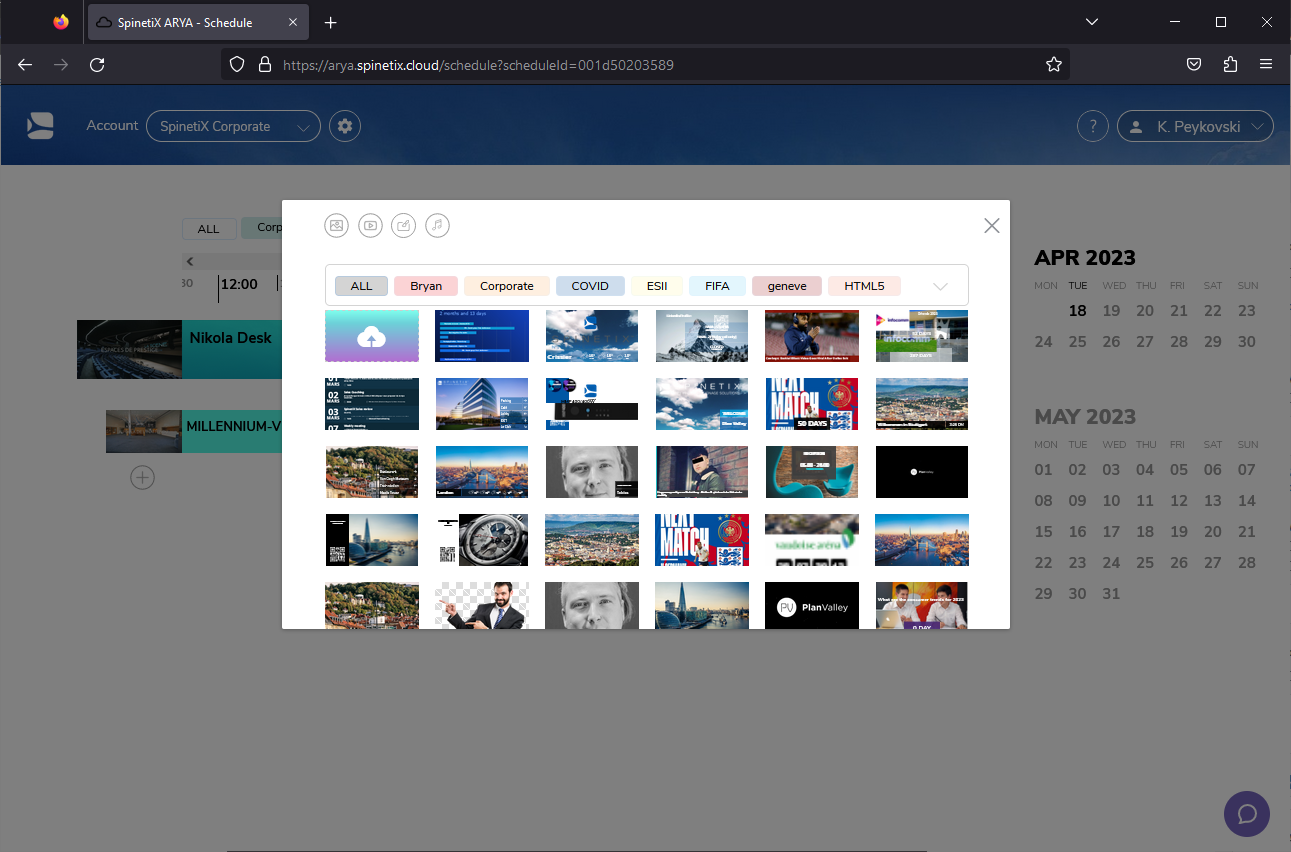Expand the tag filter list chevron
This screenshot has width=1291, height=852.
click(940, 286)
